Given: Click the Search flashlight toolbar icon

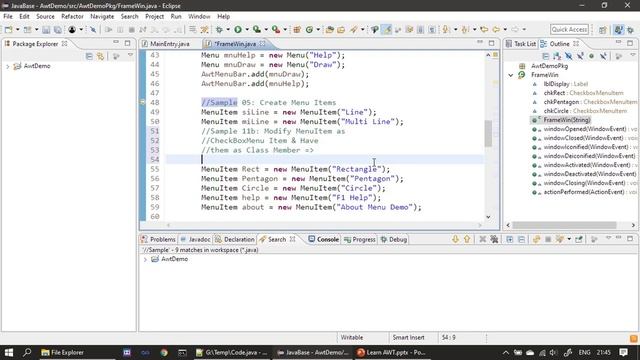Looking at the screenshot, I should tap(353, 29).
